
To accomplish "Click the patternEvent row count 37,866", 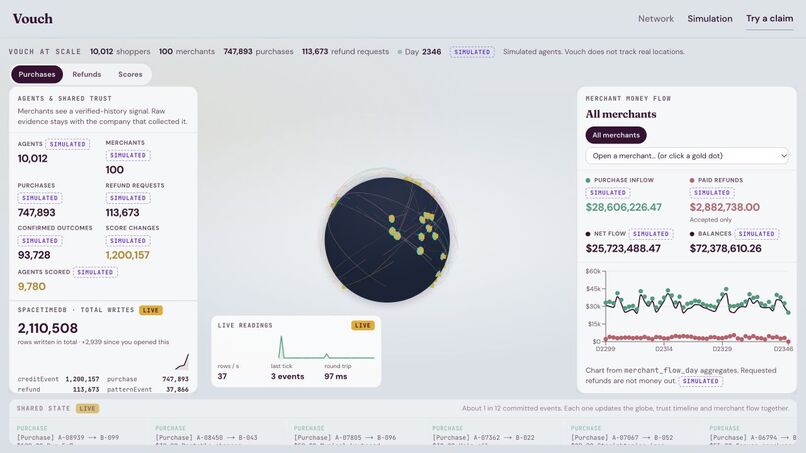I will tap(177, 390).
